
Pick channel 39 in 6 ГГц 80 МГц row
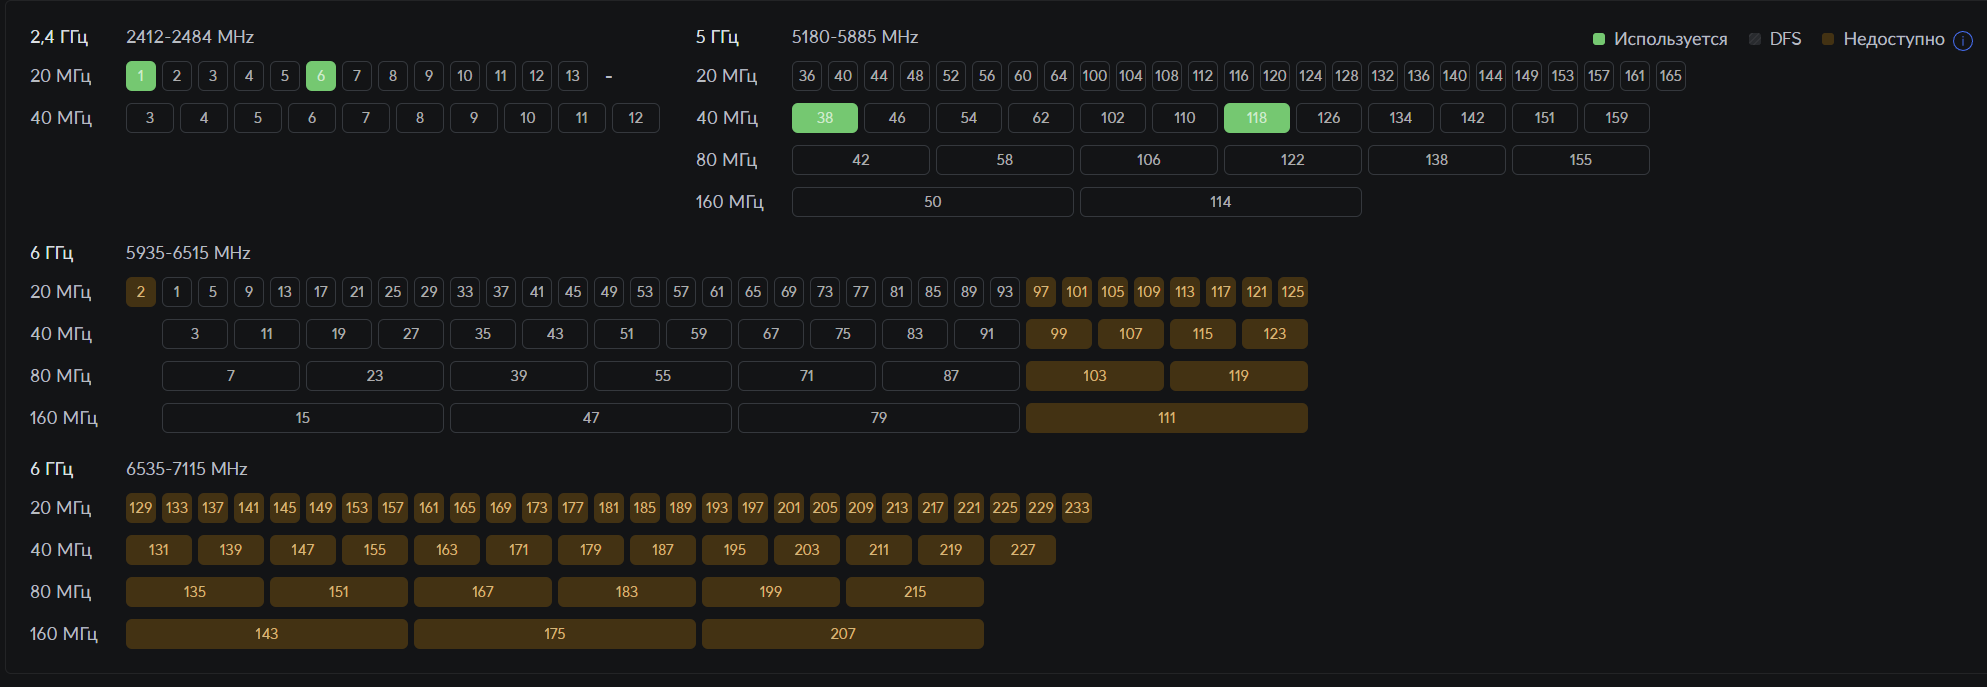[519, 376]
